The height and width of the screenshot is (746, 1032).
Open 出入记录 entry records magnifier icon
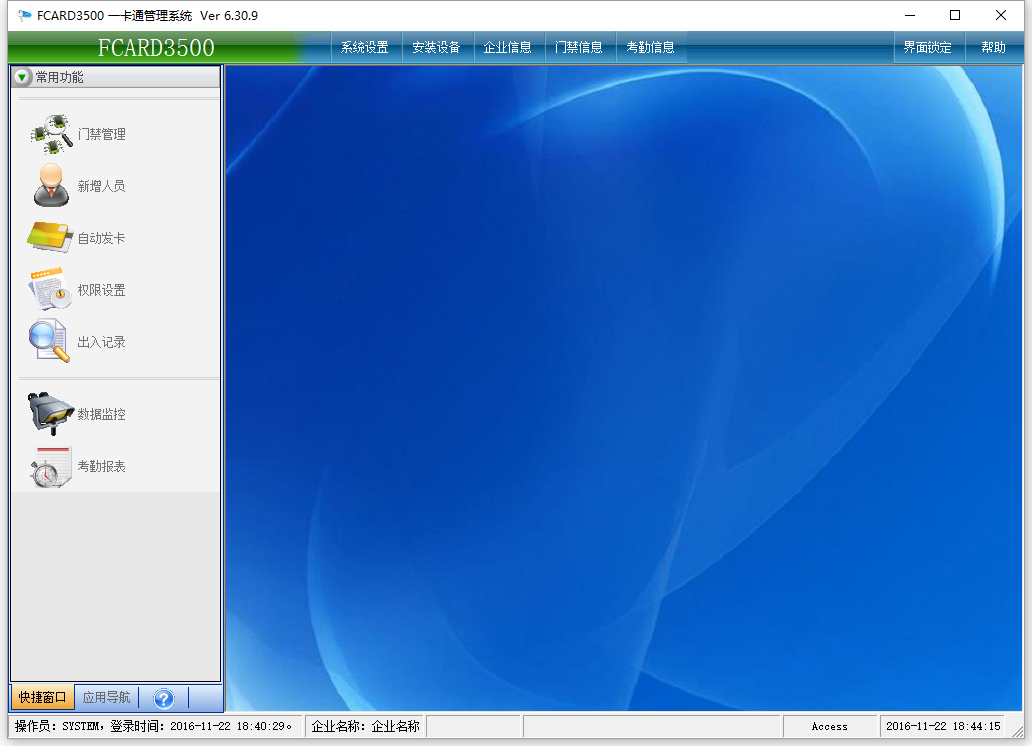click(50, 342)
